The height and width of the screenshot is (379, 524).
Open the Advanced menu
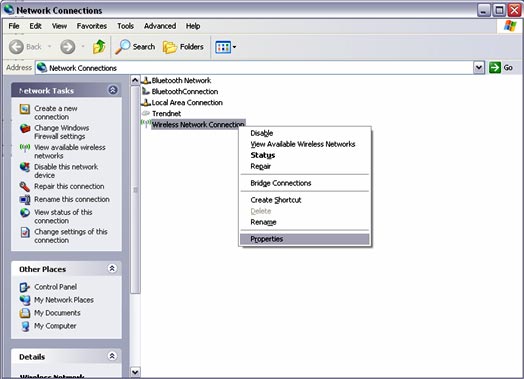pos(160,26)
